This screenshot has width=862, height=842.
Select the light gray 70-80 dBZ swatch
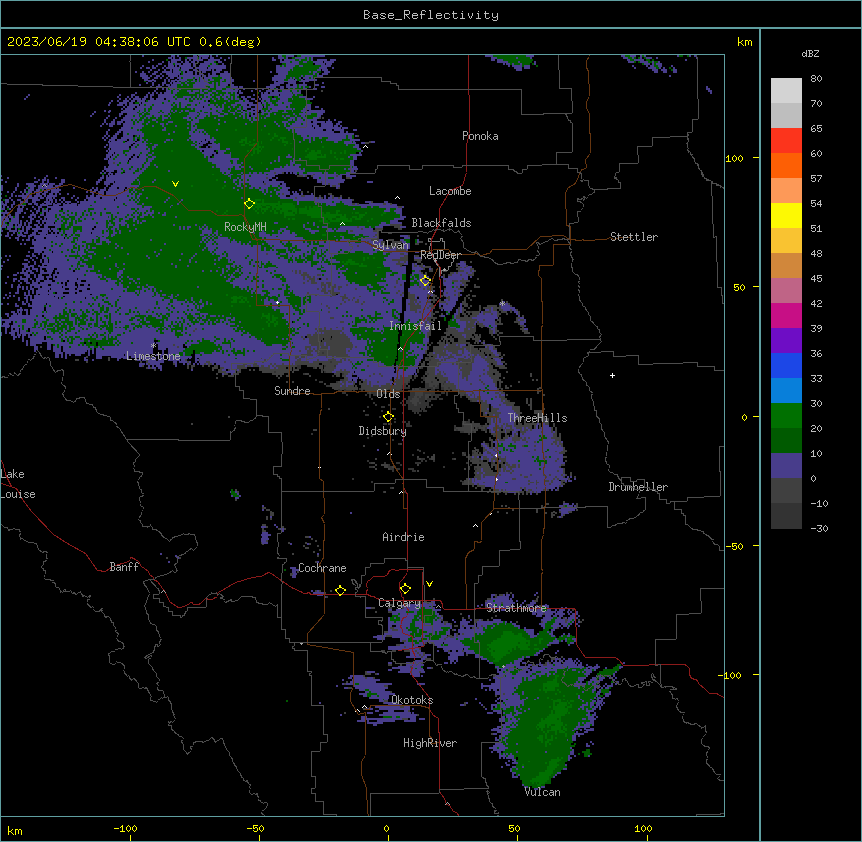point(786,91)
